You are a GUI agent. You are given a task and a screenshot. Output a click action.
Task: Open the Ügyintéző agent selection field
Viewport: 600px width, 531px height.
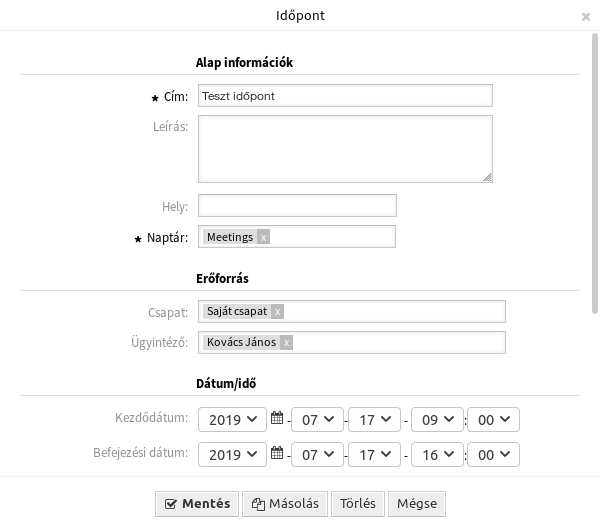click(x=352, y=342)
